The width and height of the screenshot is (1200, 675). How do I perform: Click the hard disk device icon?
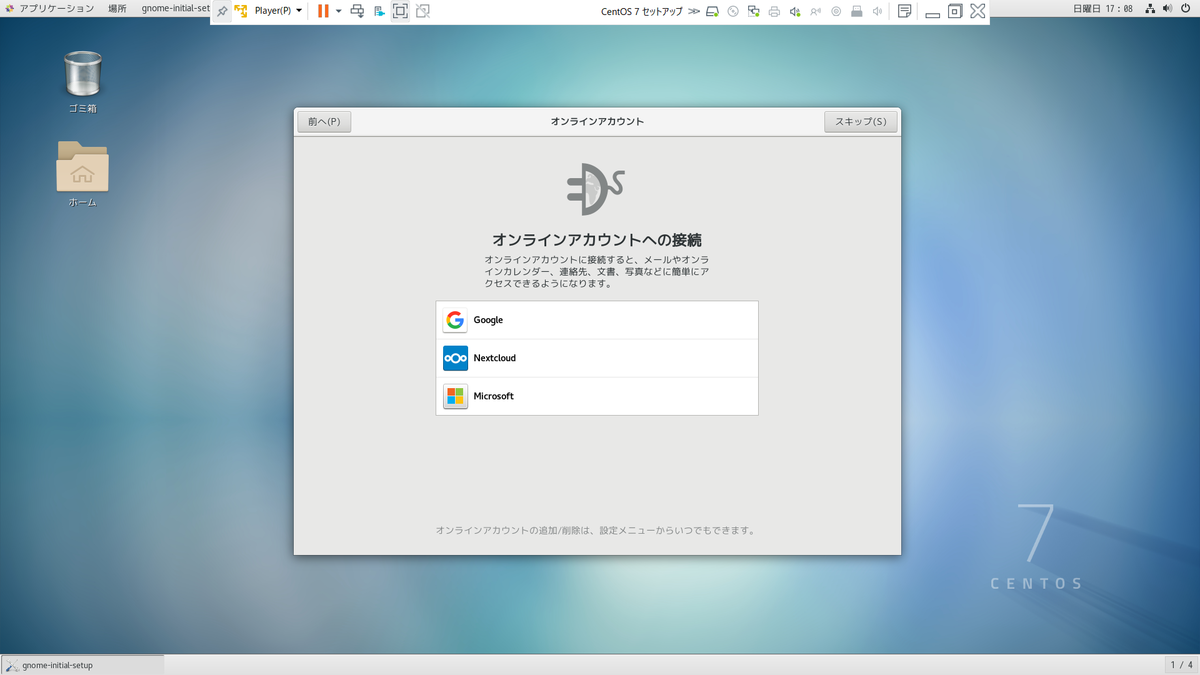pos(712,11)
